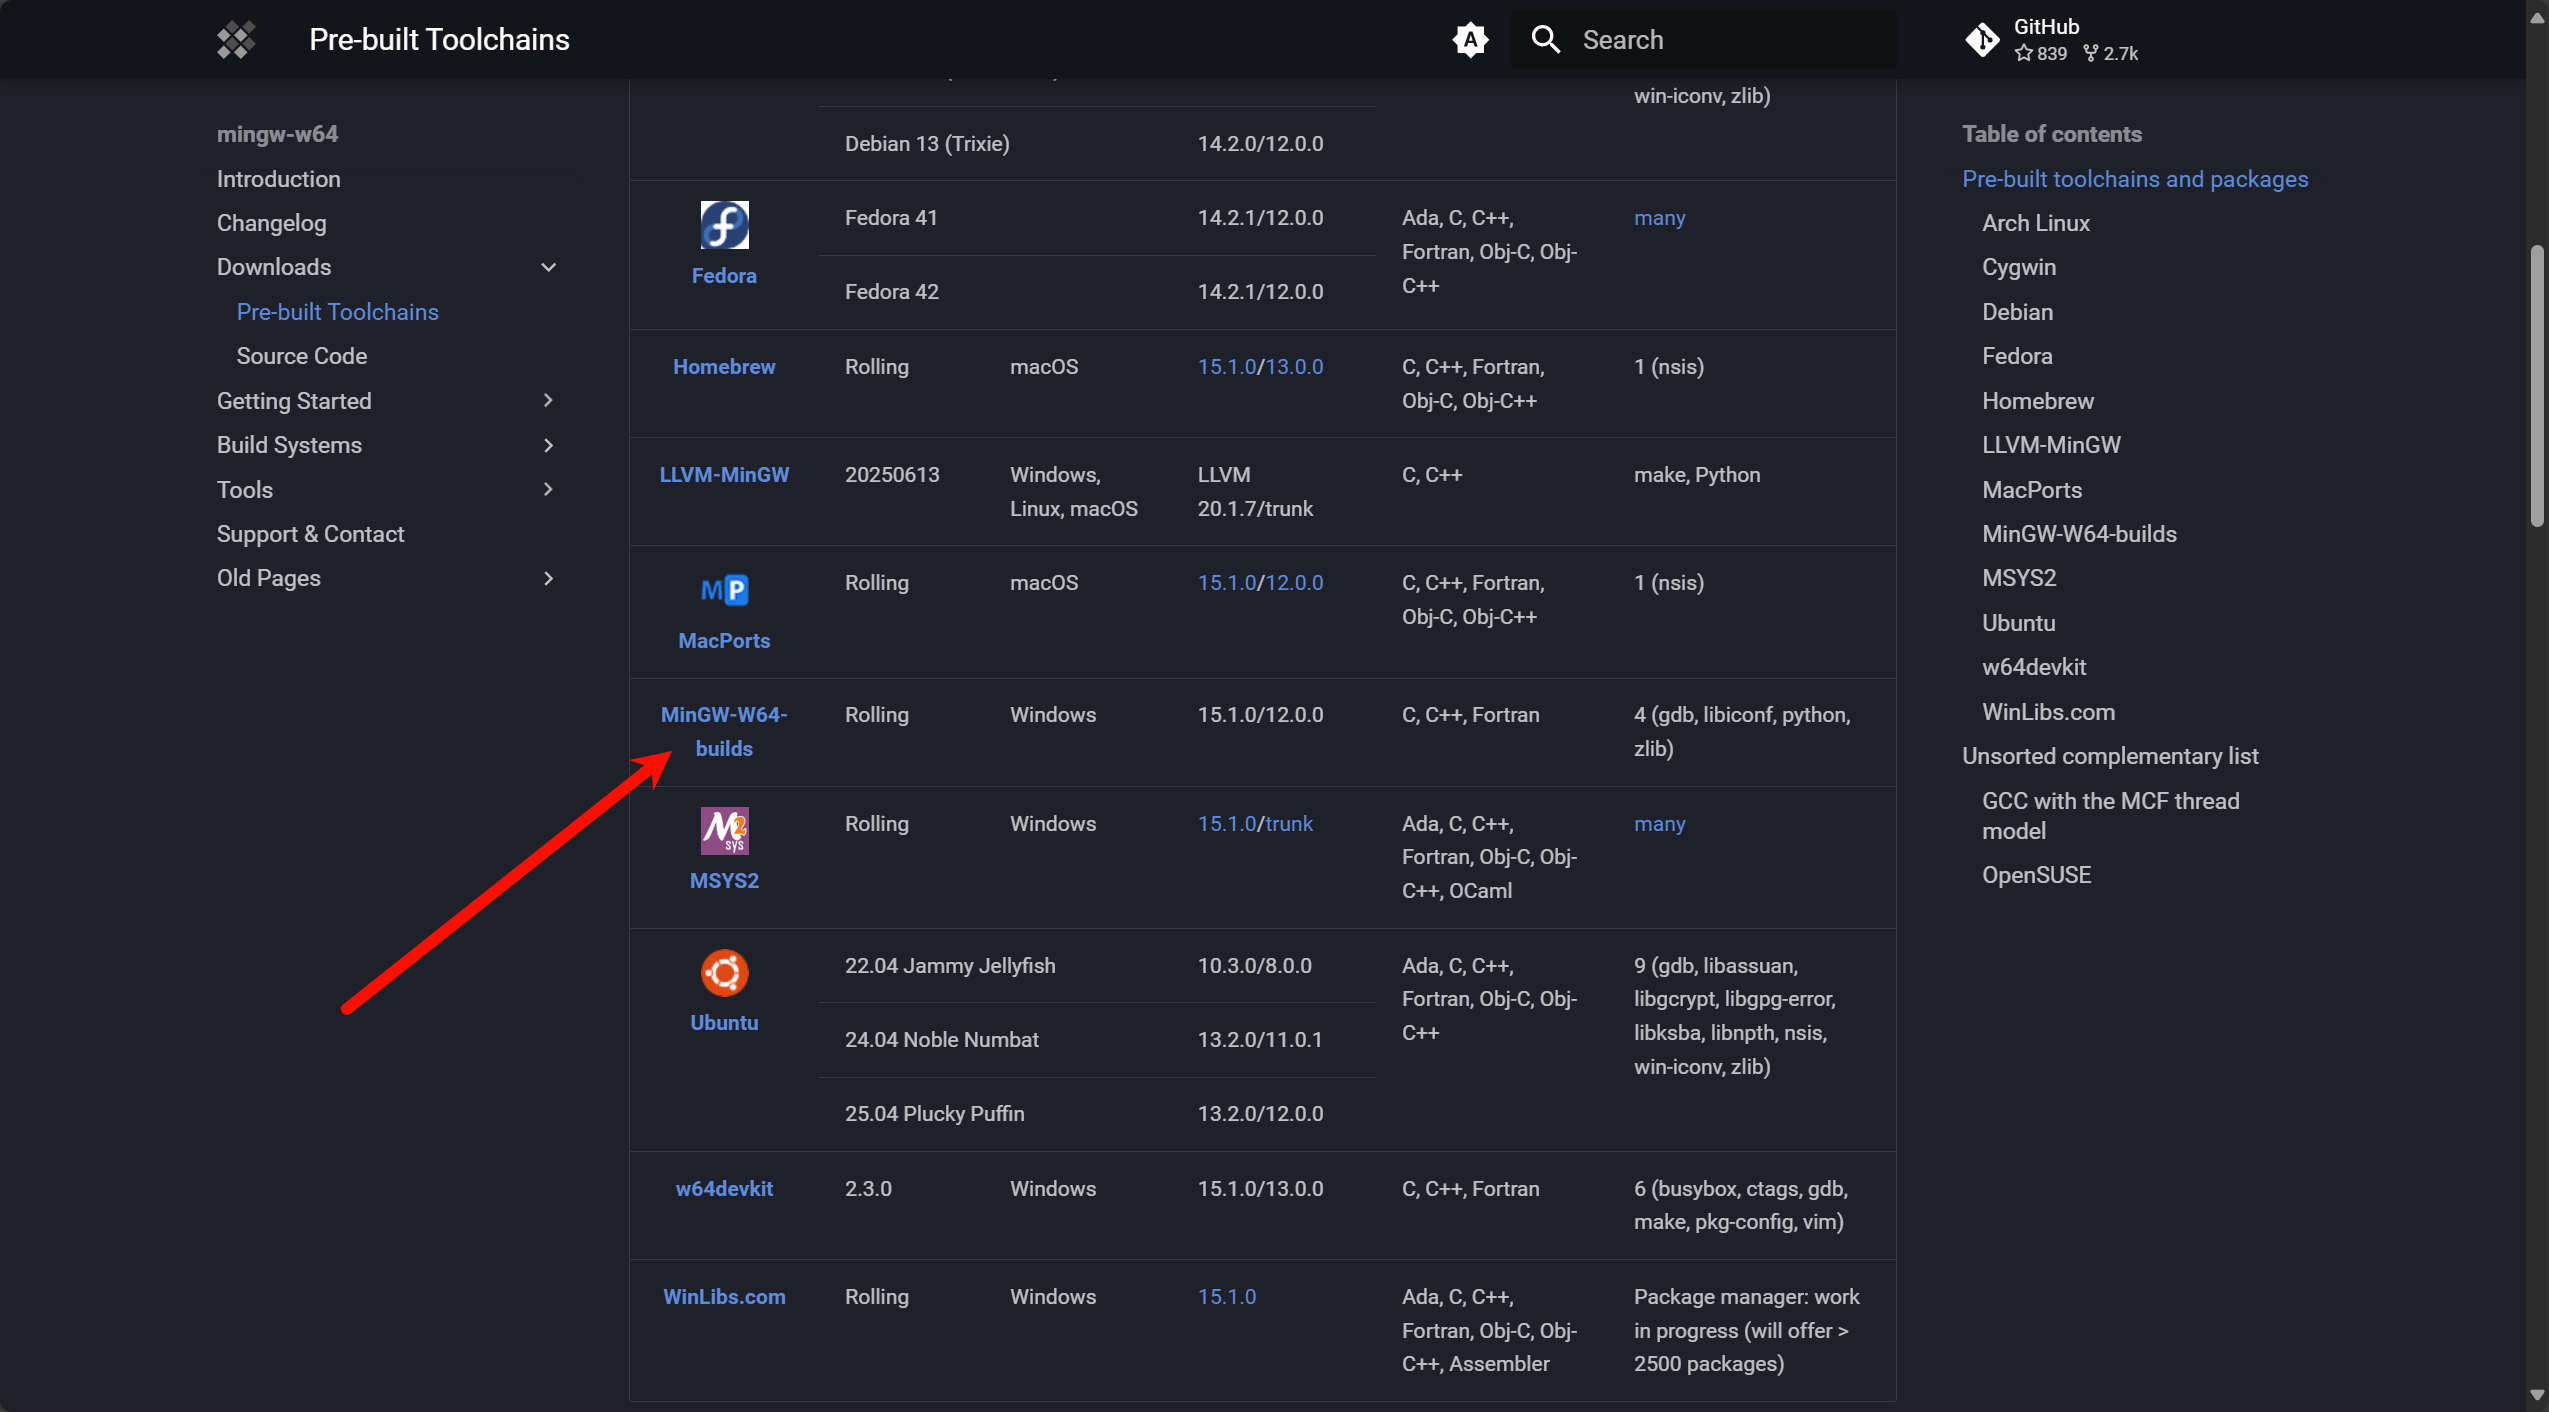Expand the Old Pages section
Viewport: 2549px width, 1412px height.
(x=548, y=578)
